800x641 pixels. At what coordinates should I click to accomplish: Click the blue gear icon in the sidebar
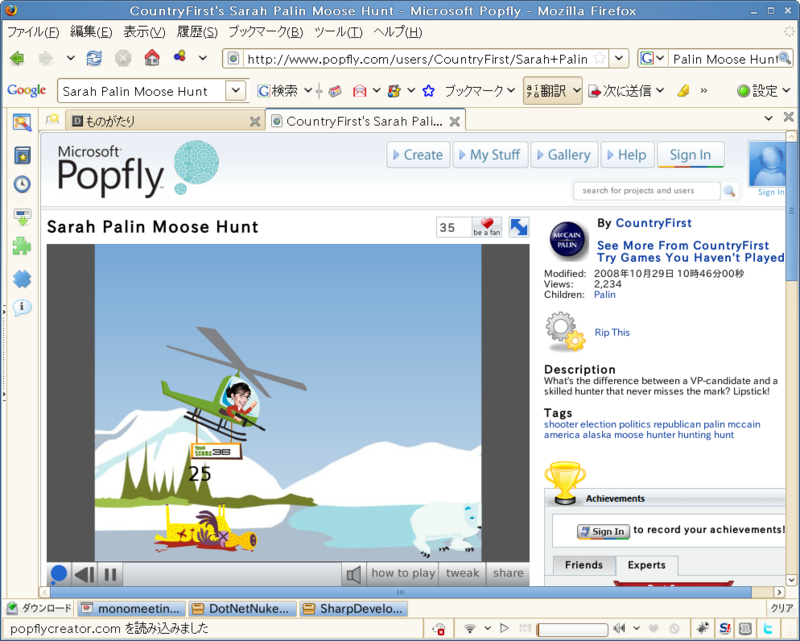click(x=22, y=279)
